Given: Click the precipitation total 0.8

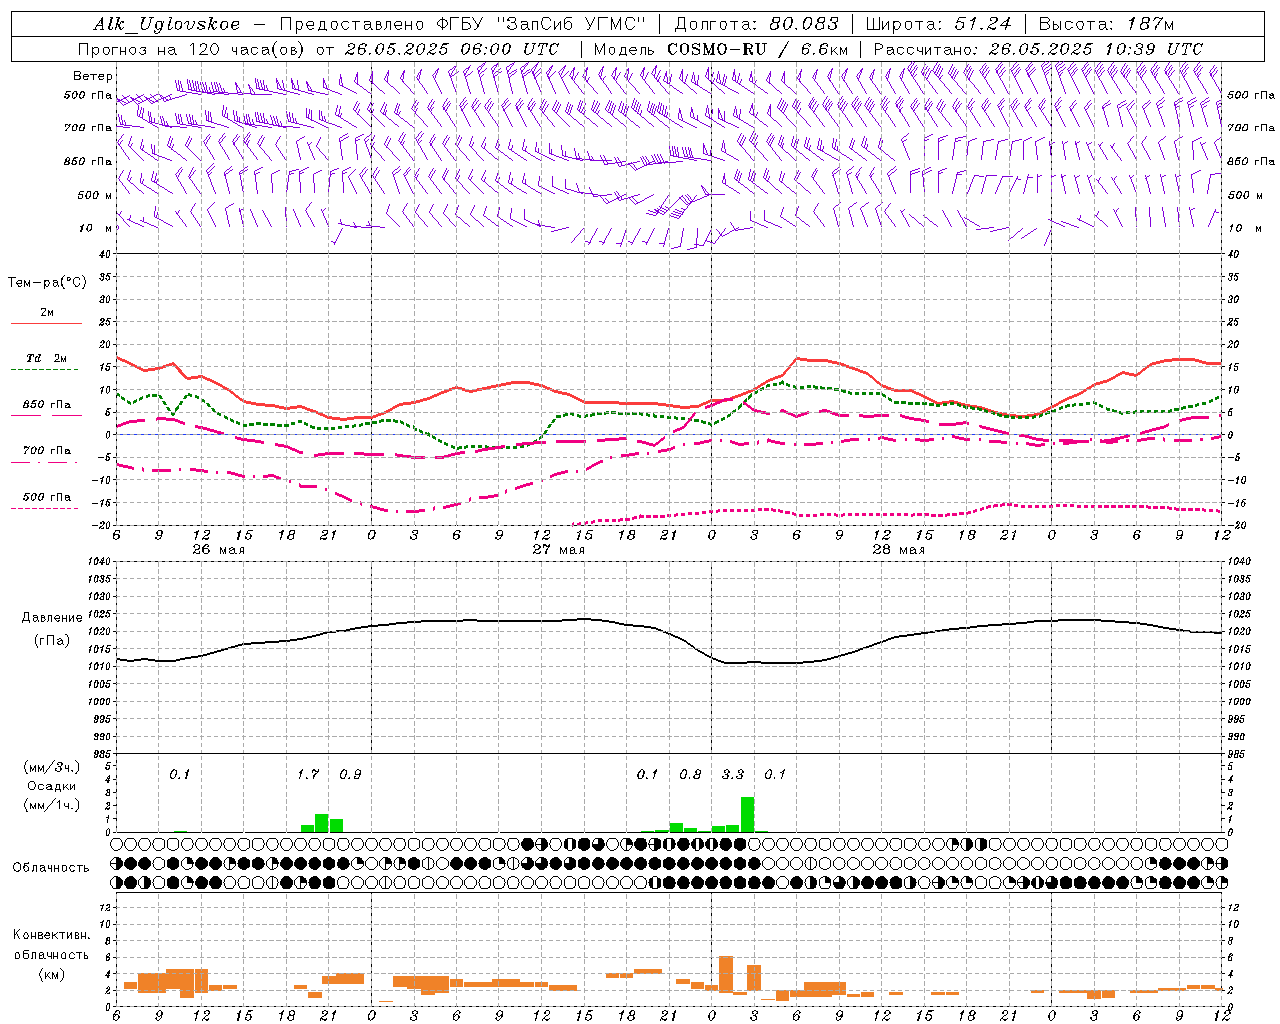Looking at the screenshot, I should click(x=690, y=774).
